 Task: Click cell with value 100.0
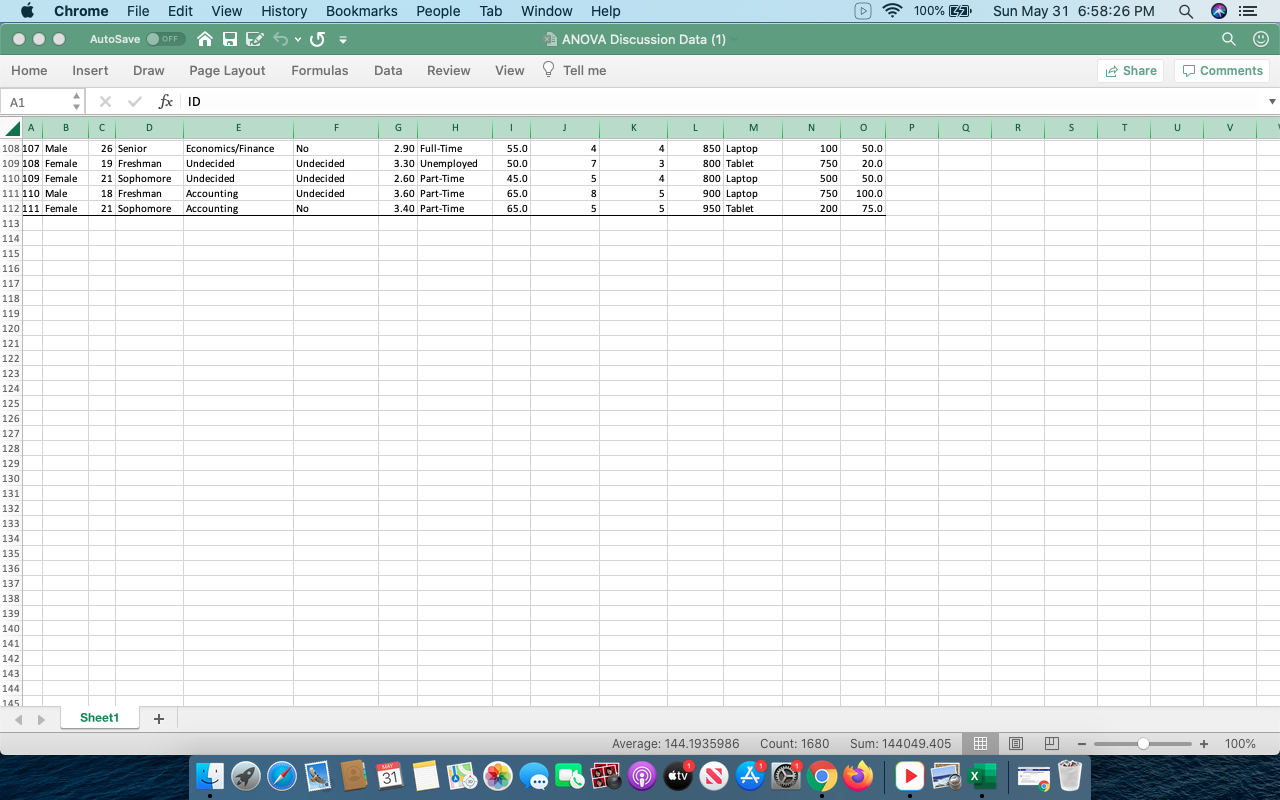(x=863, y=193)
